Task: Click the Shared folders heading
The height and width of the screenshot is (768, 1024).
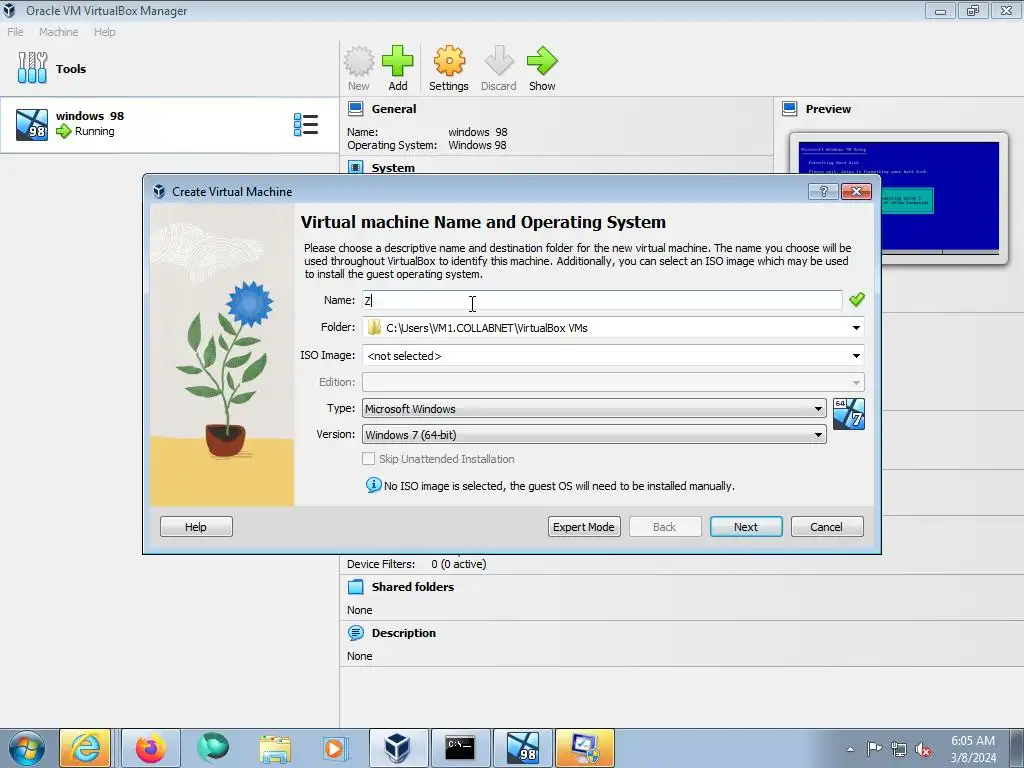Action: click(x=413, y=586)
